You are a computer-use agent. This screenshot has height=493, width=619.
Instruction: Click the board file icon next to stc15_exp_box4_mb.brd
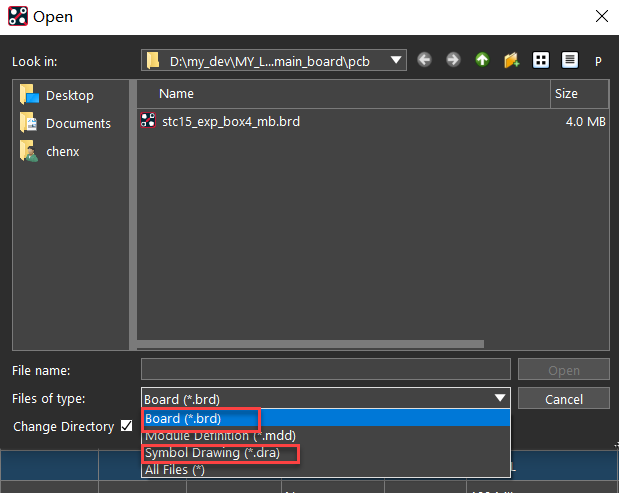(x=148, y=121)
